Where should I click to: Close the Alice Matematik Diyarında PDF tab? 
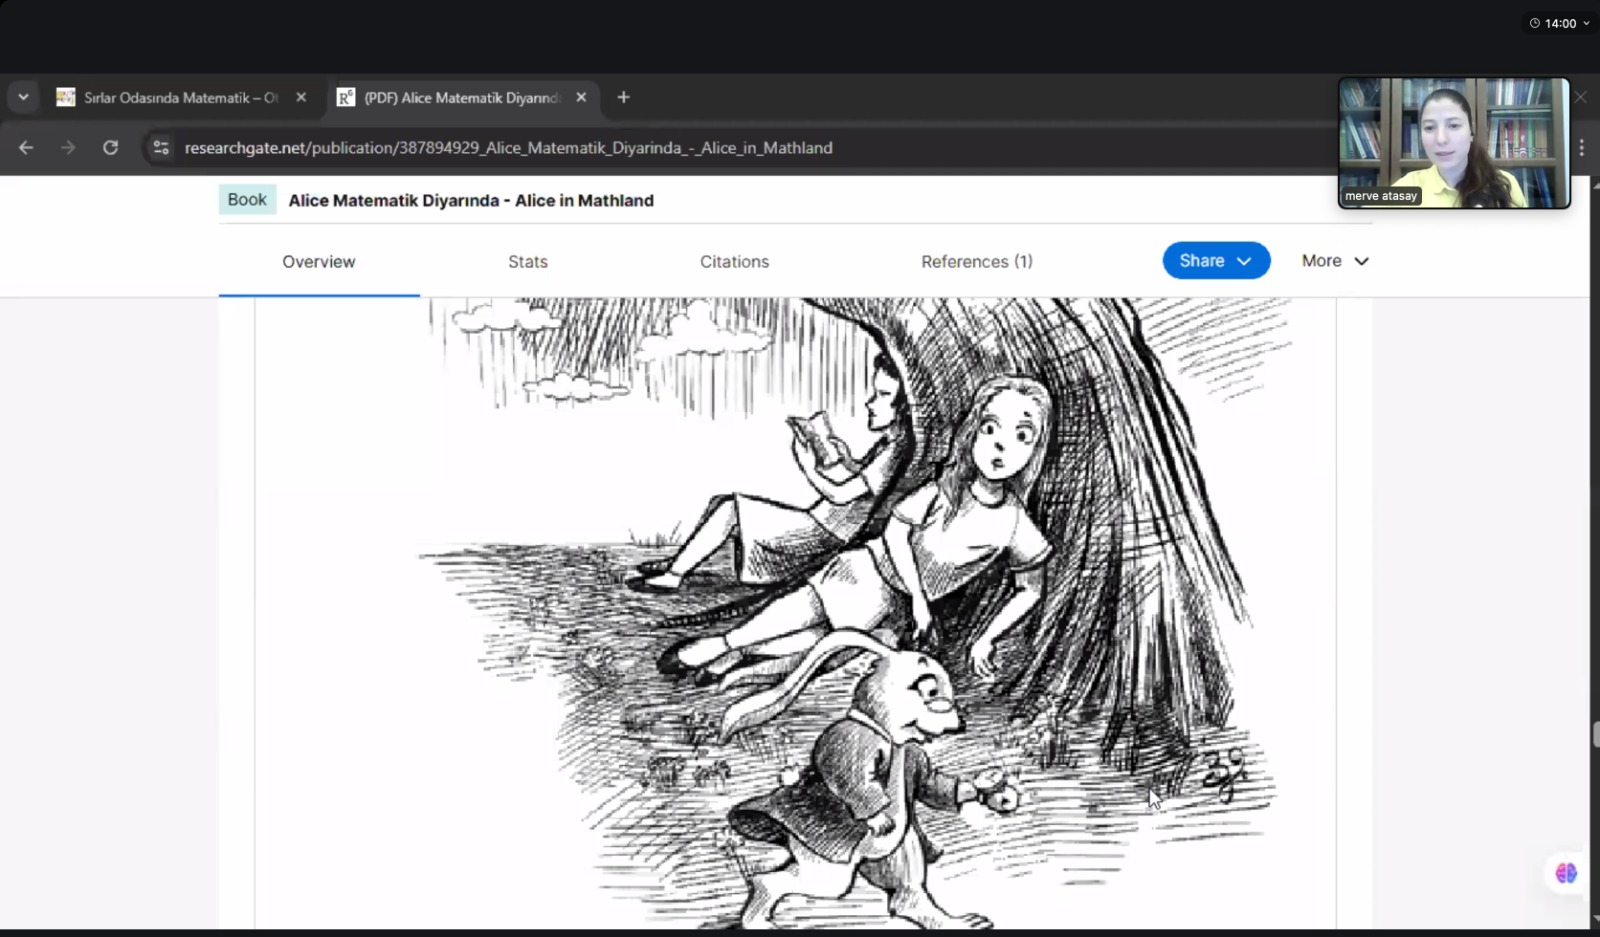point(581,97)
